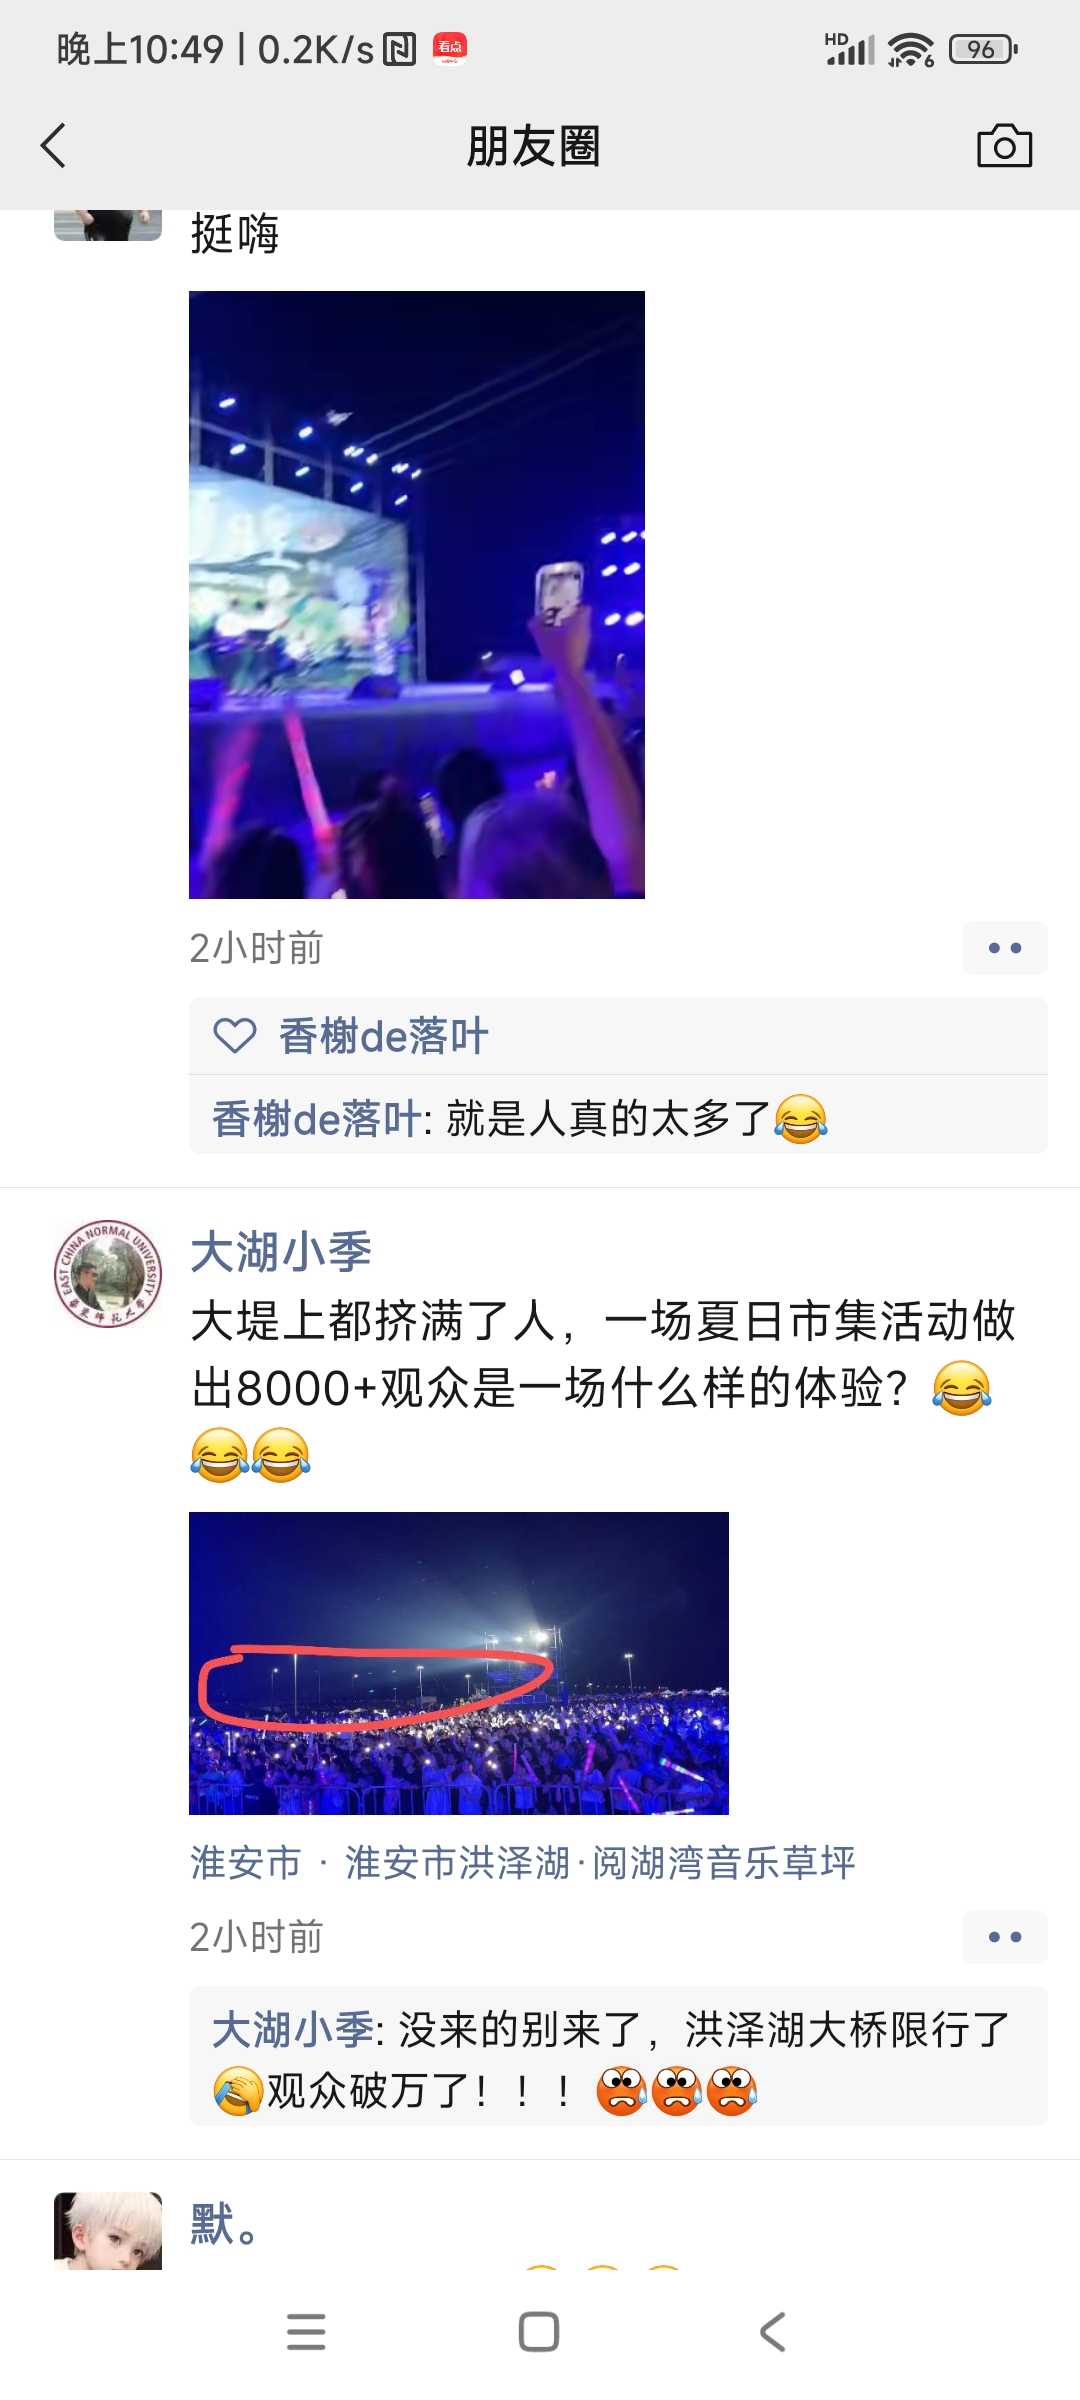Tap the 默。 username link

coord(225,2225)
